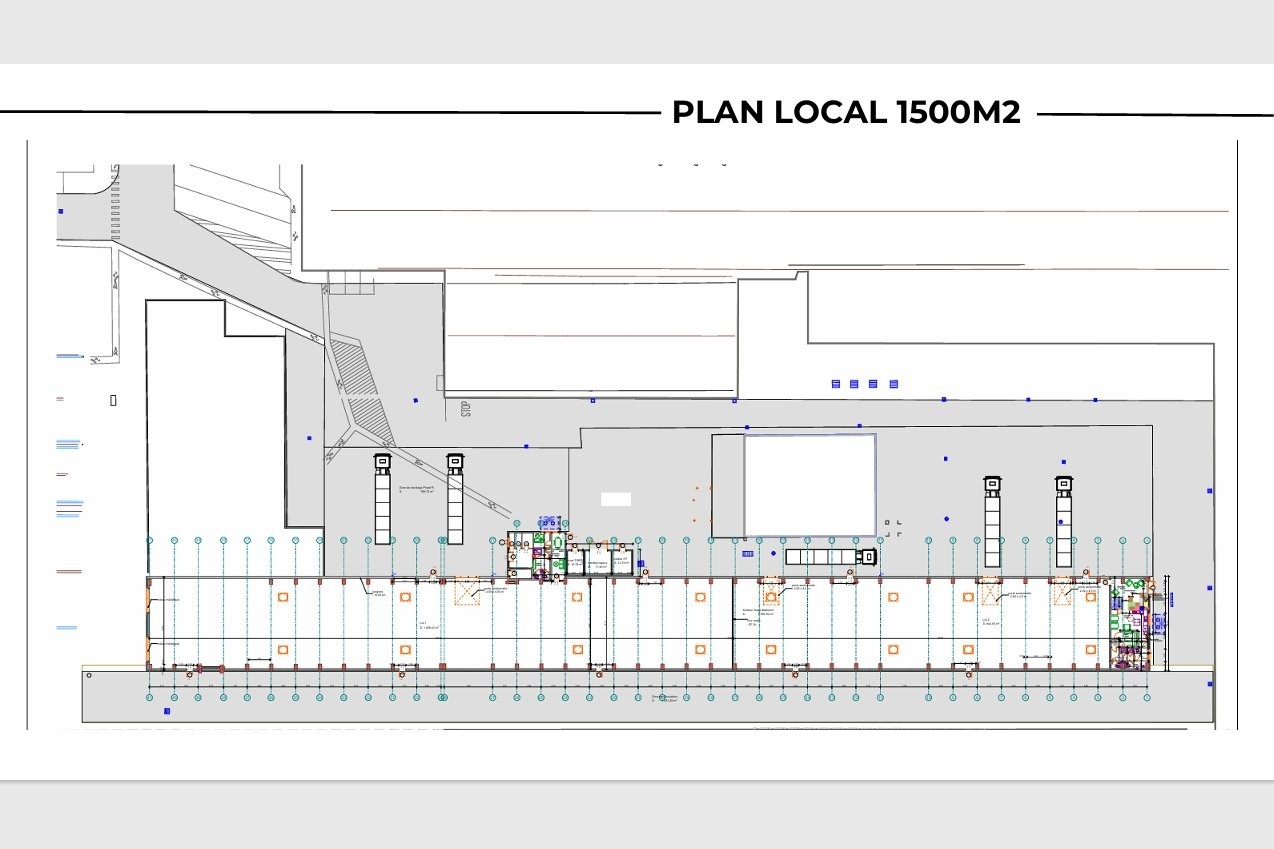
Task: Click the four corner bracket marks near white rectangle
Action: (x=892, y=528)
